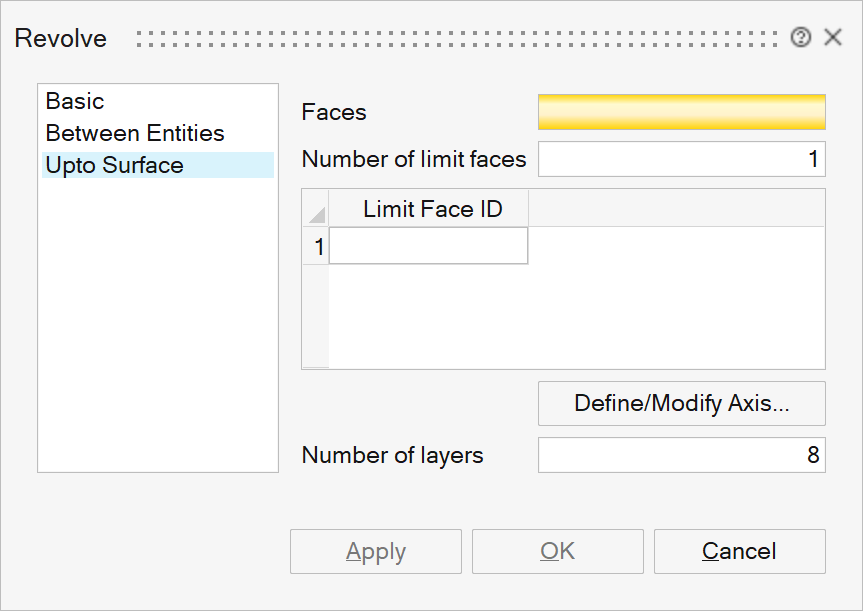The width and height of the screenshot is (863, 611).
Task: Click the Revolve title text
Action: (x=61, y=39)
